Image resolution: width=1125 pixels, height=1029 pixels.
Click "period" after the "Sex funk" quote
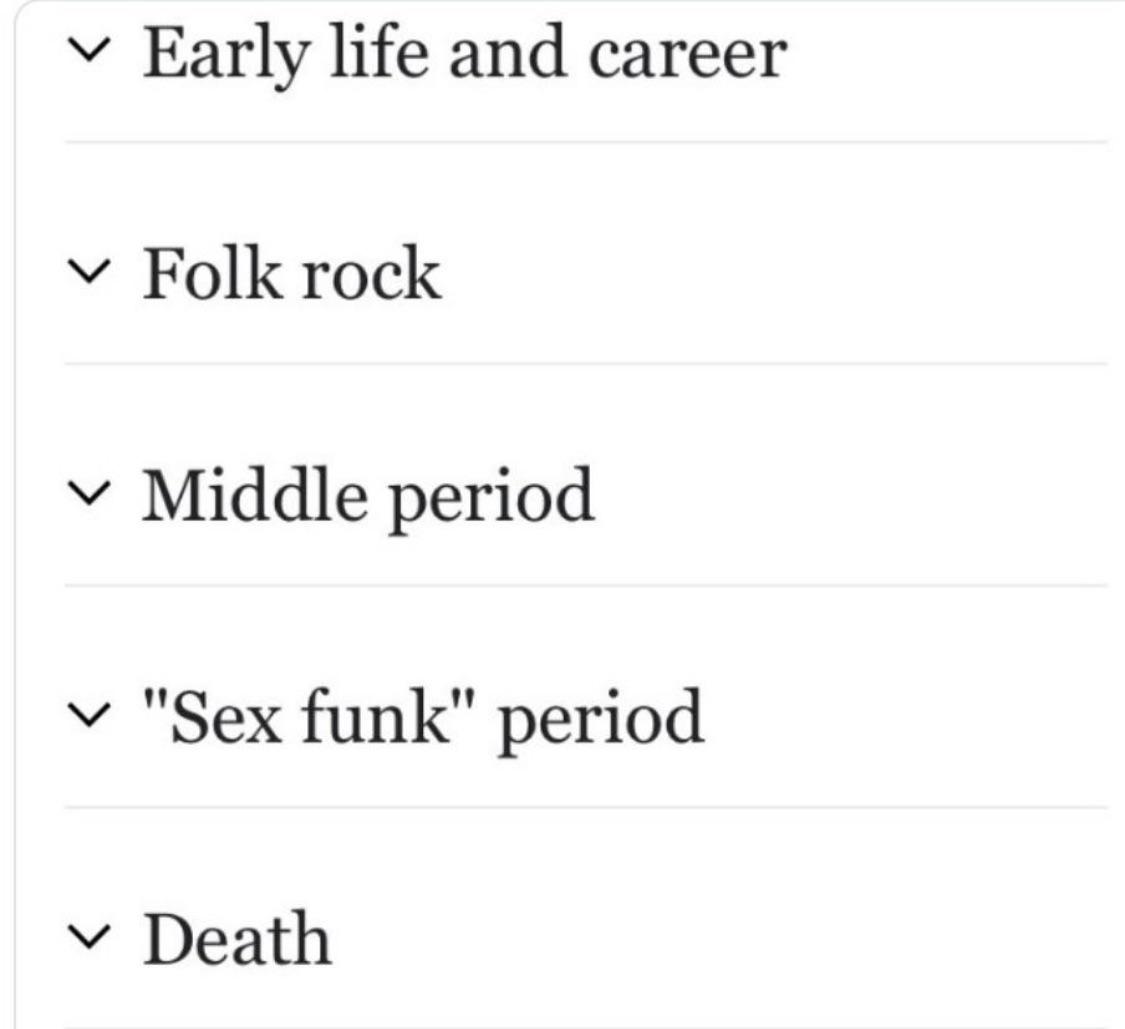click(601, 721)
